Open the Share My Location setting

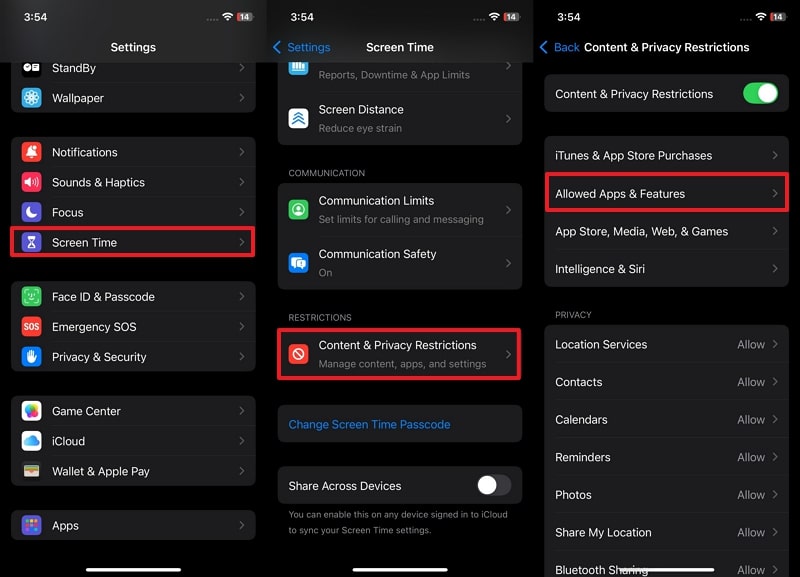pos(666,532)
